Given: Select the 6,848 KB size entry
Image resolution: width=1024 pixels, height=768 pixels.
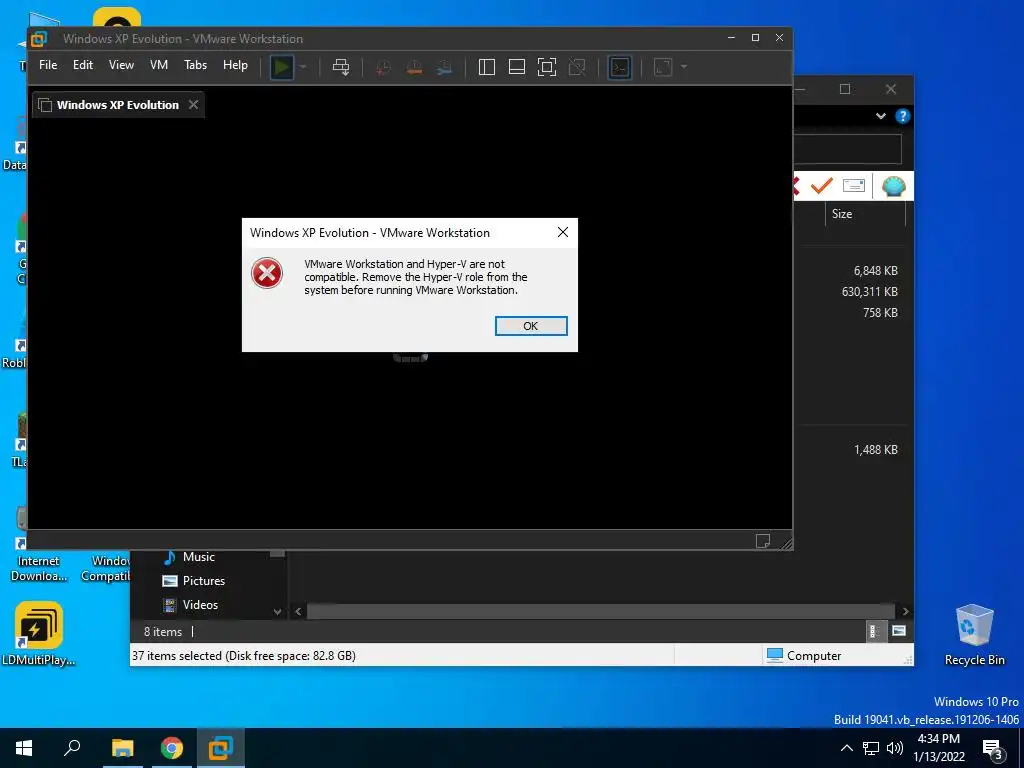Looking at the screenshot, I should coord(875,270).
